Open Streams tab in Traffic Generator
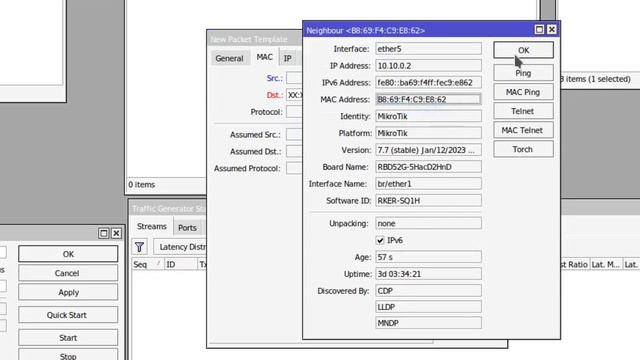This screenshot has width=640, height=360. pyautogui.click(x=152, y=227)
